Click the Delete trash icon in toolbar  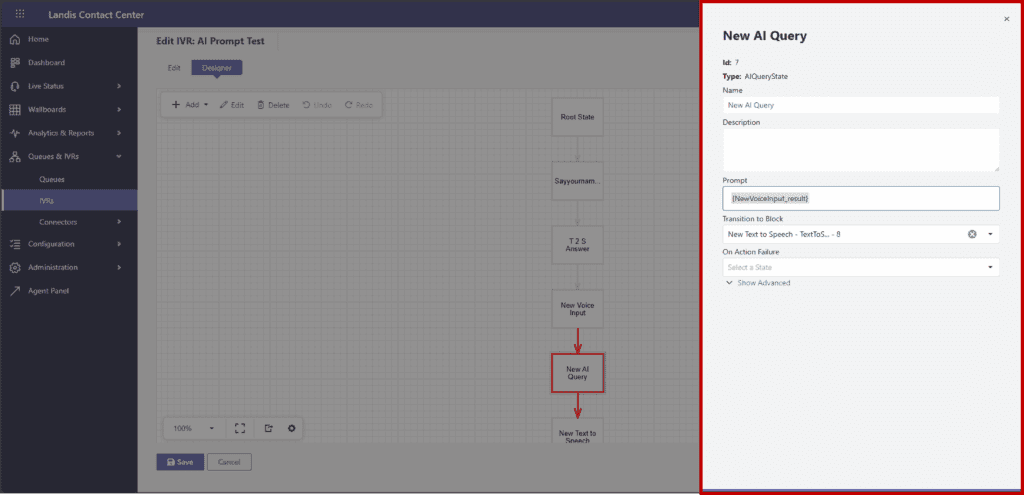[x=273, y=105]
